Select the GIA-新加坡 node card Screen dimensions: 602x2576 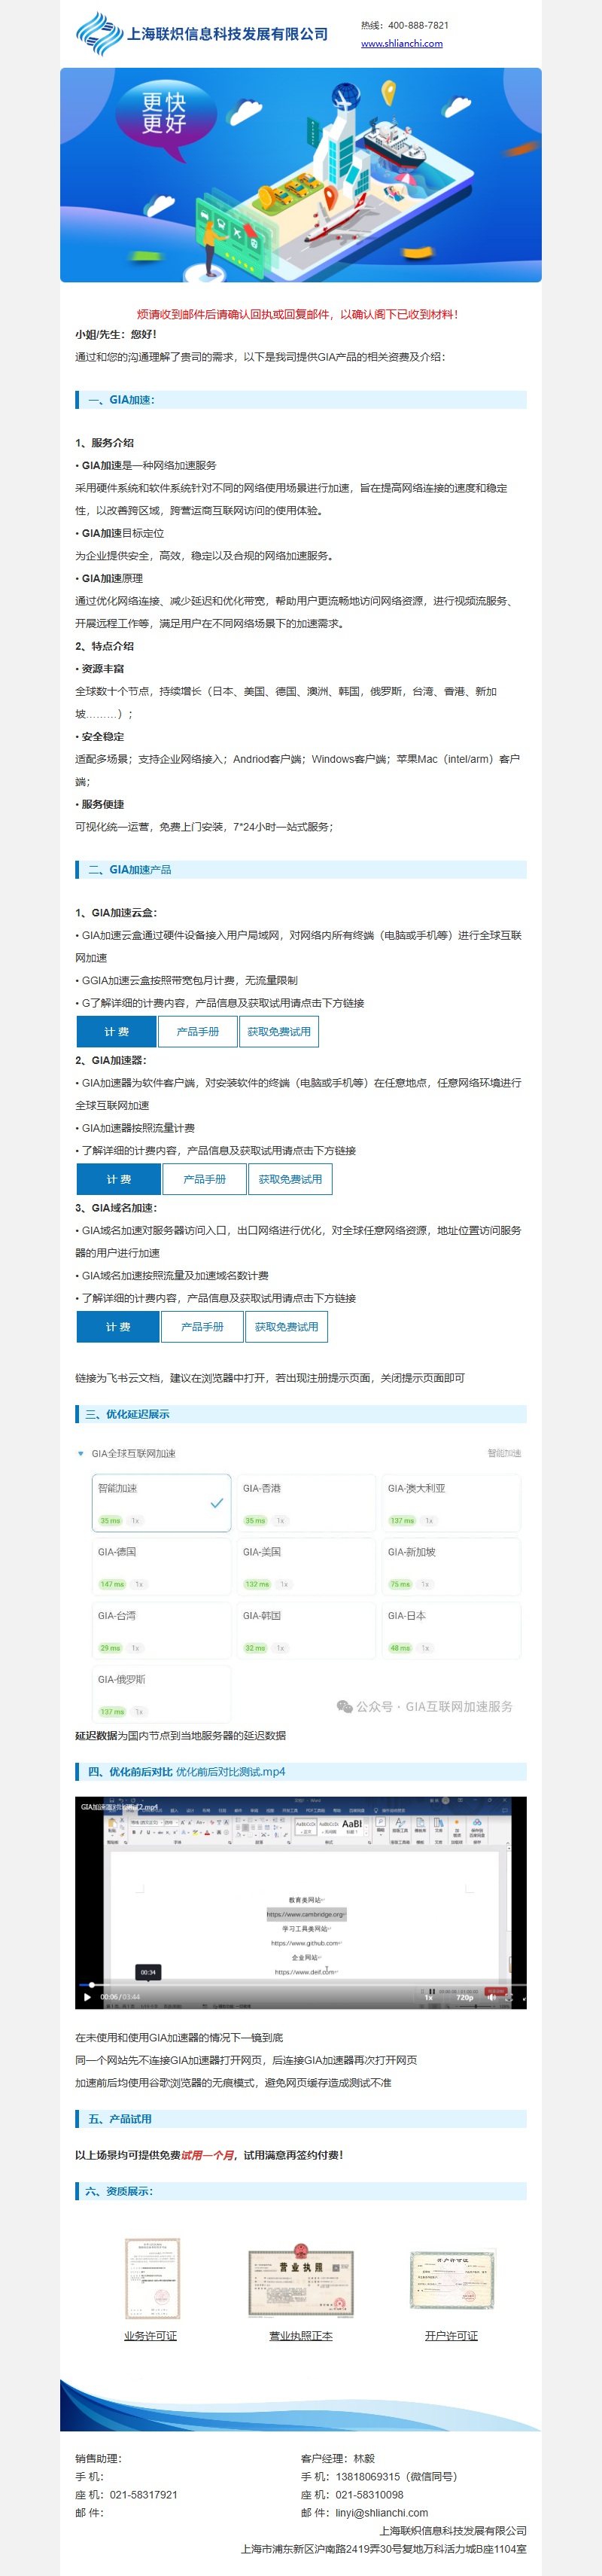pyautogui.click(x=451, y=1567)
